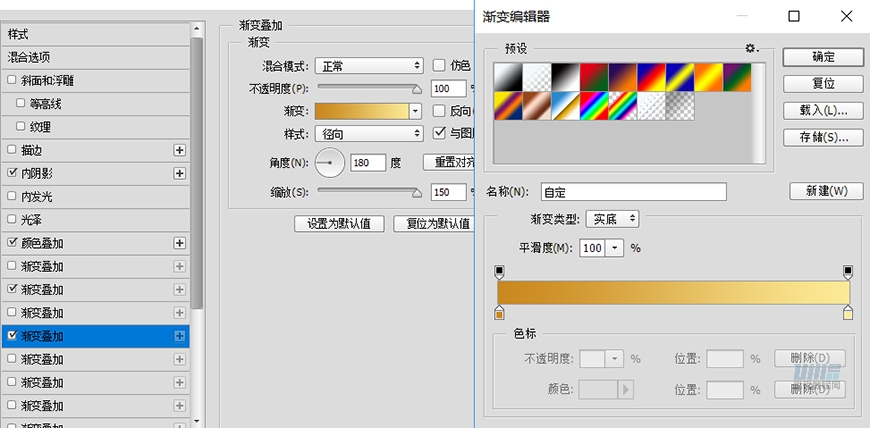Image resolution: width=870 pixels, height=428 pixels.
Task: Click the angle dial for 角度
Action: [x=330, y=163]
